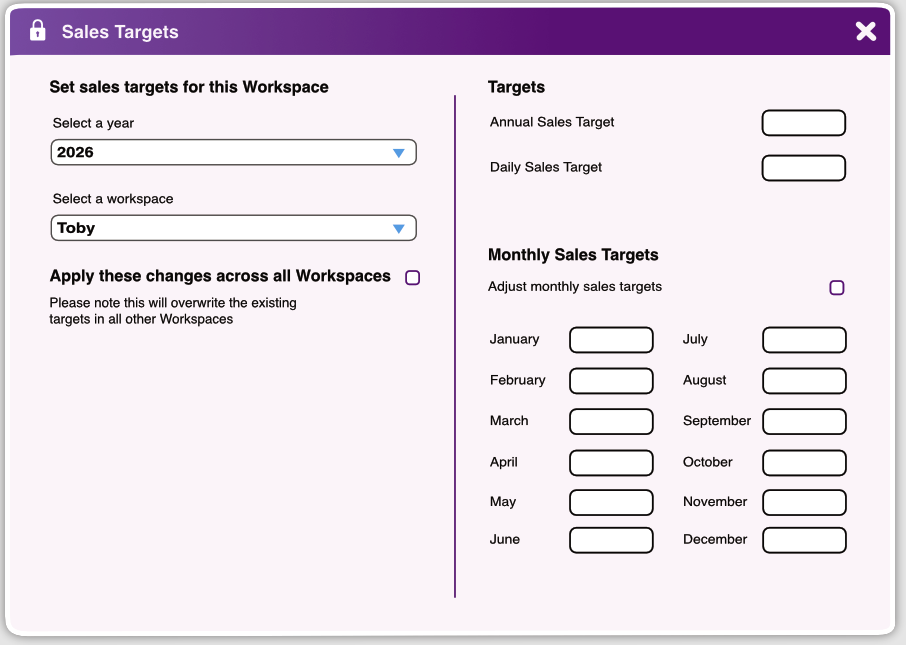Click the February target input box
The image size is (906, 645).
(611, 381)
